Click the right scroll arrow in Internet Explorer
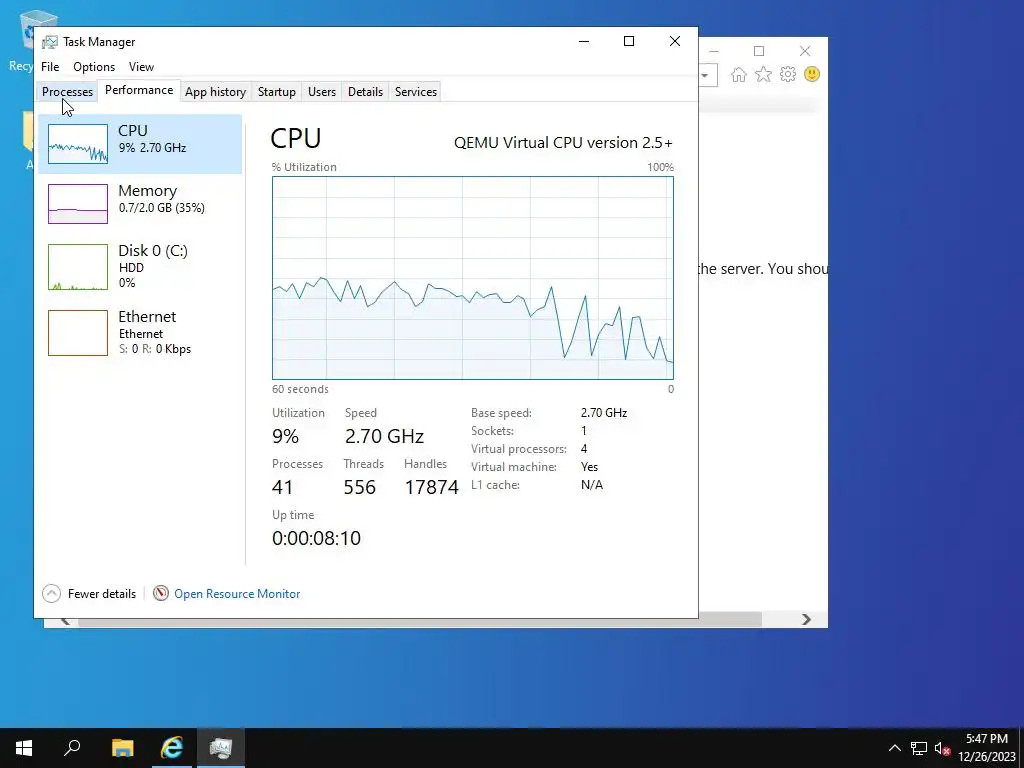The width and height of the screenshot is (1024, 768). pyautogui.click(x=807, y=619)
